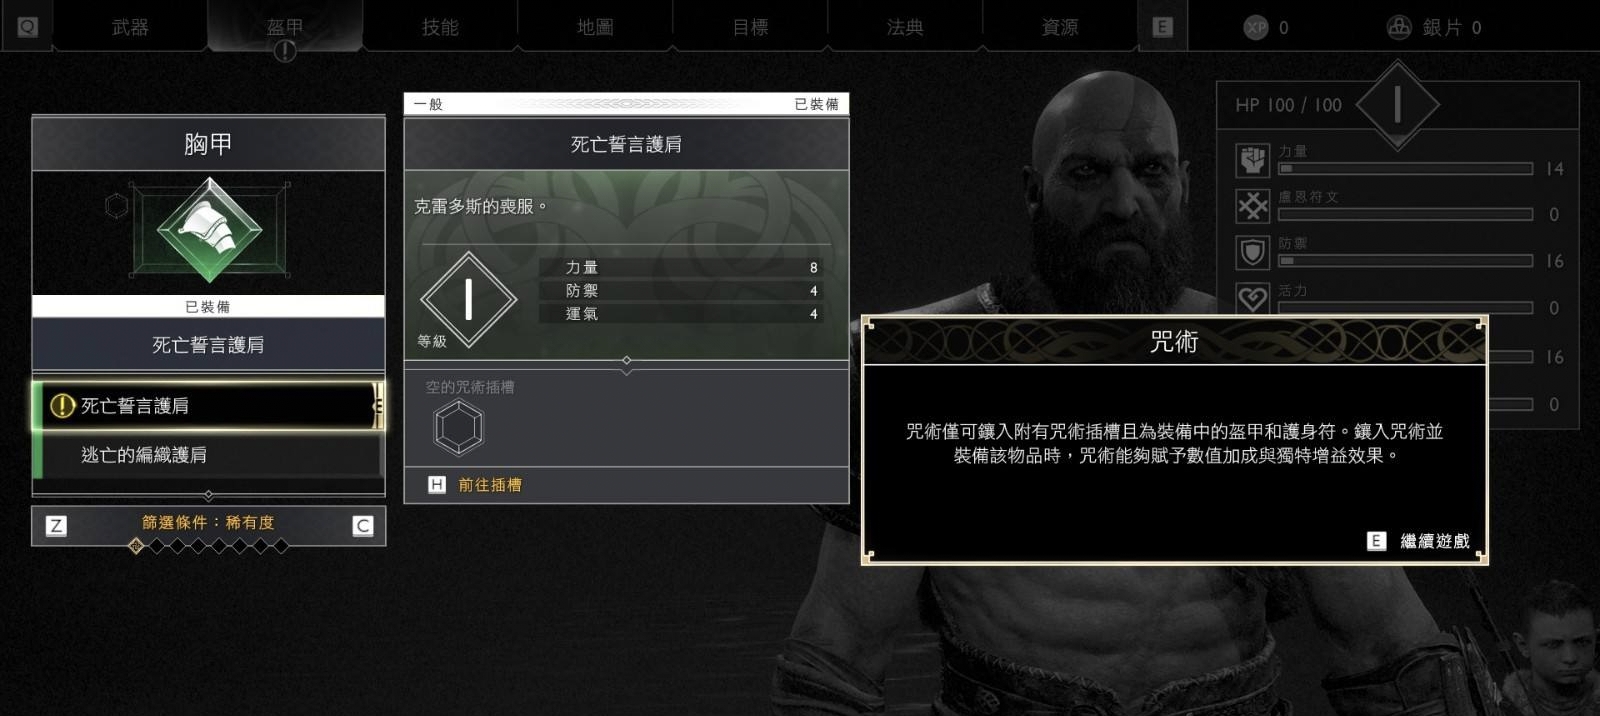
Task: Click the level rune diamond icon
Action: pos(468,298)
